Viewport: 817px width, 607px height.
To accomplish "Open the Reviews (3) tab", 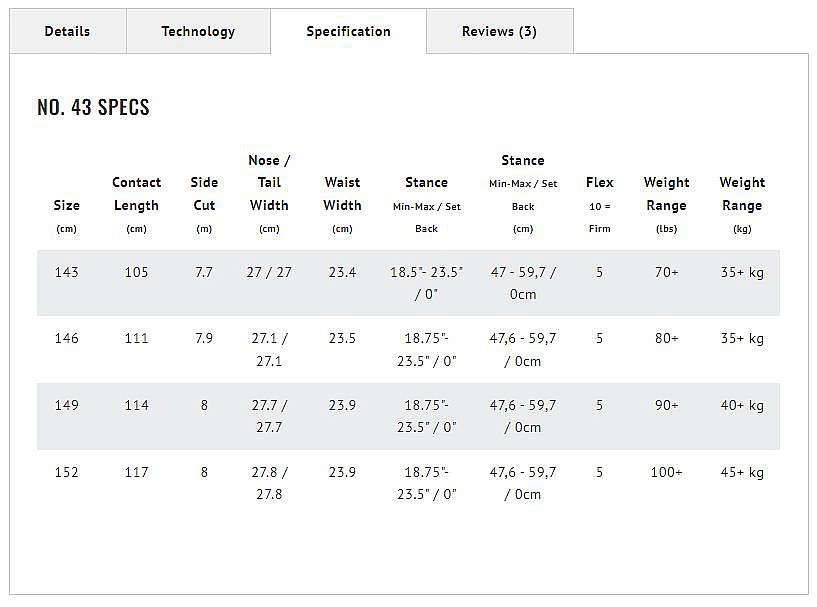I will pyautogui.click(x=500, y=31).
